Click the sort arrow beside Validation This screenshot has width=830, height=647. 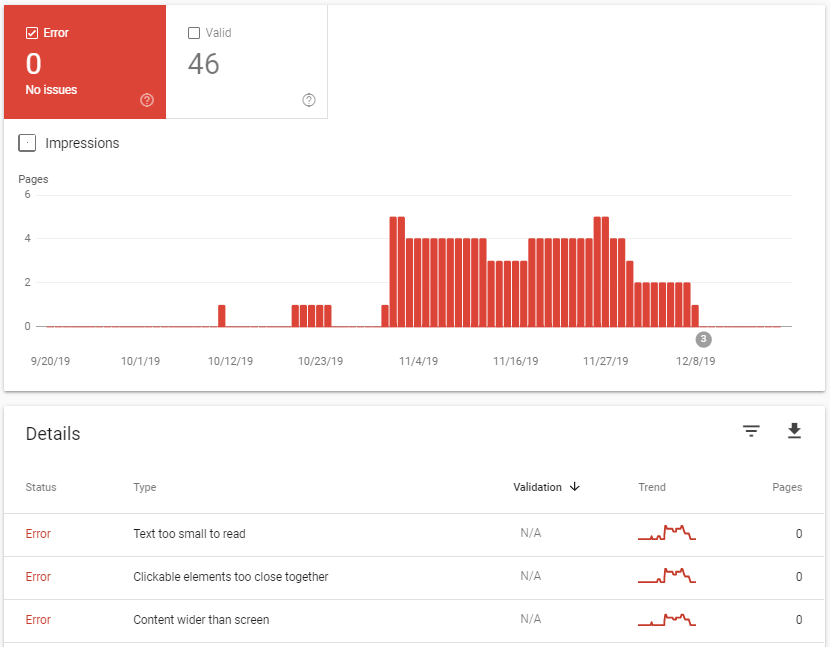tap(575, 487)
